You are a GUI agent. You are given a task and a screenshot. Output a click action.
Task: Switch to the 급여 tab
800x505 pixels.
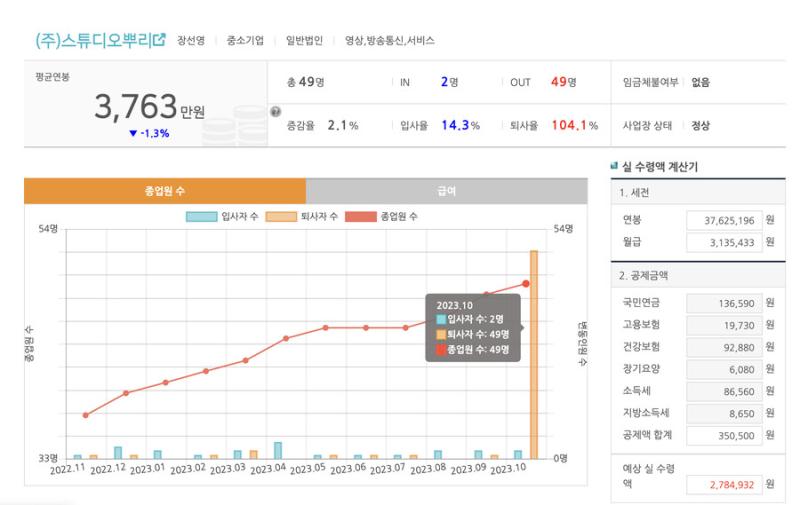click(x=446, y=191)
